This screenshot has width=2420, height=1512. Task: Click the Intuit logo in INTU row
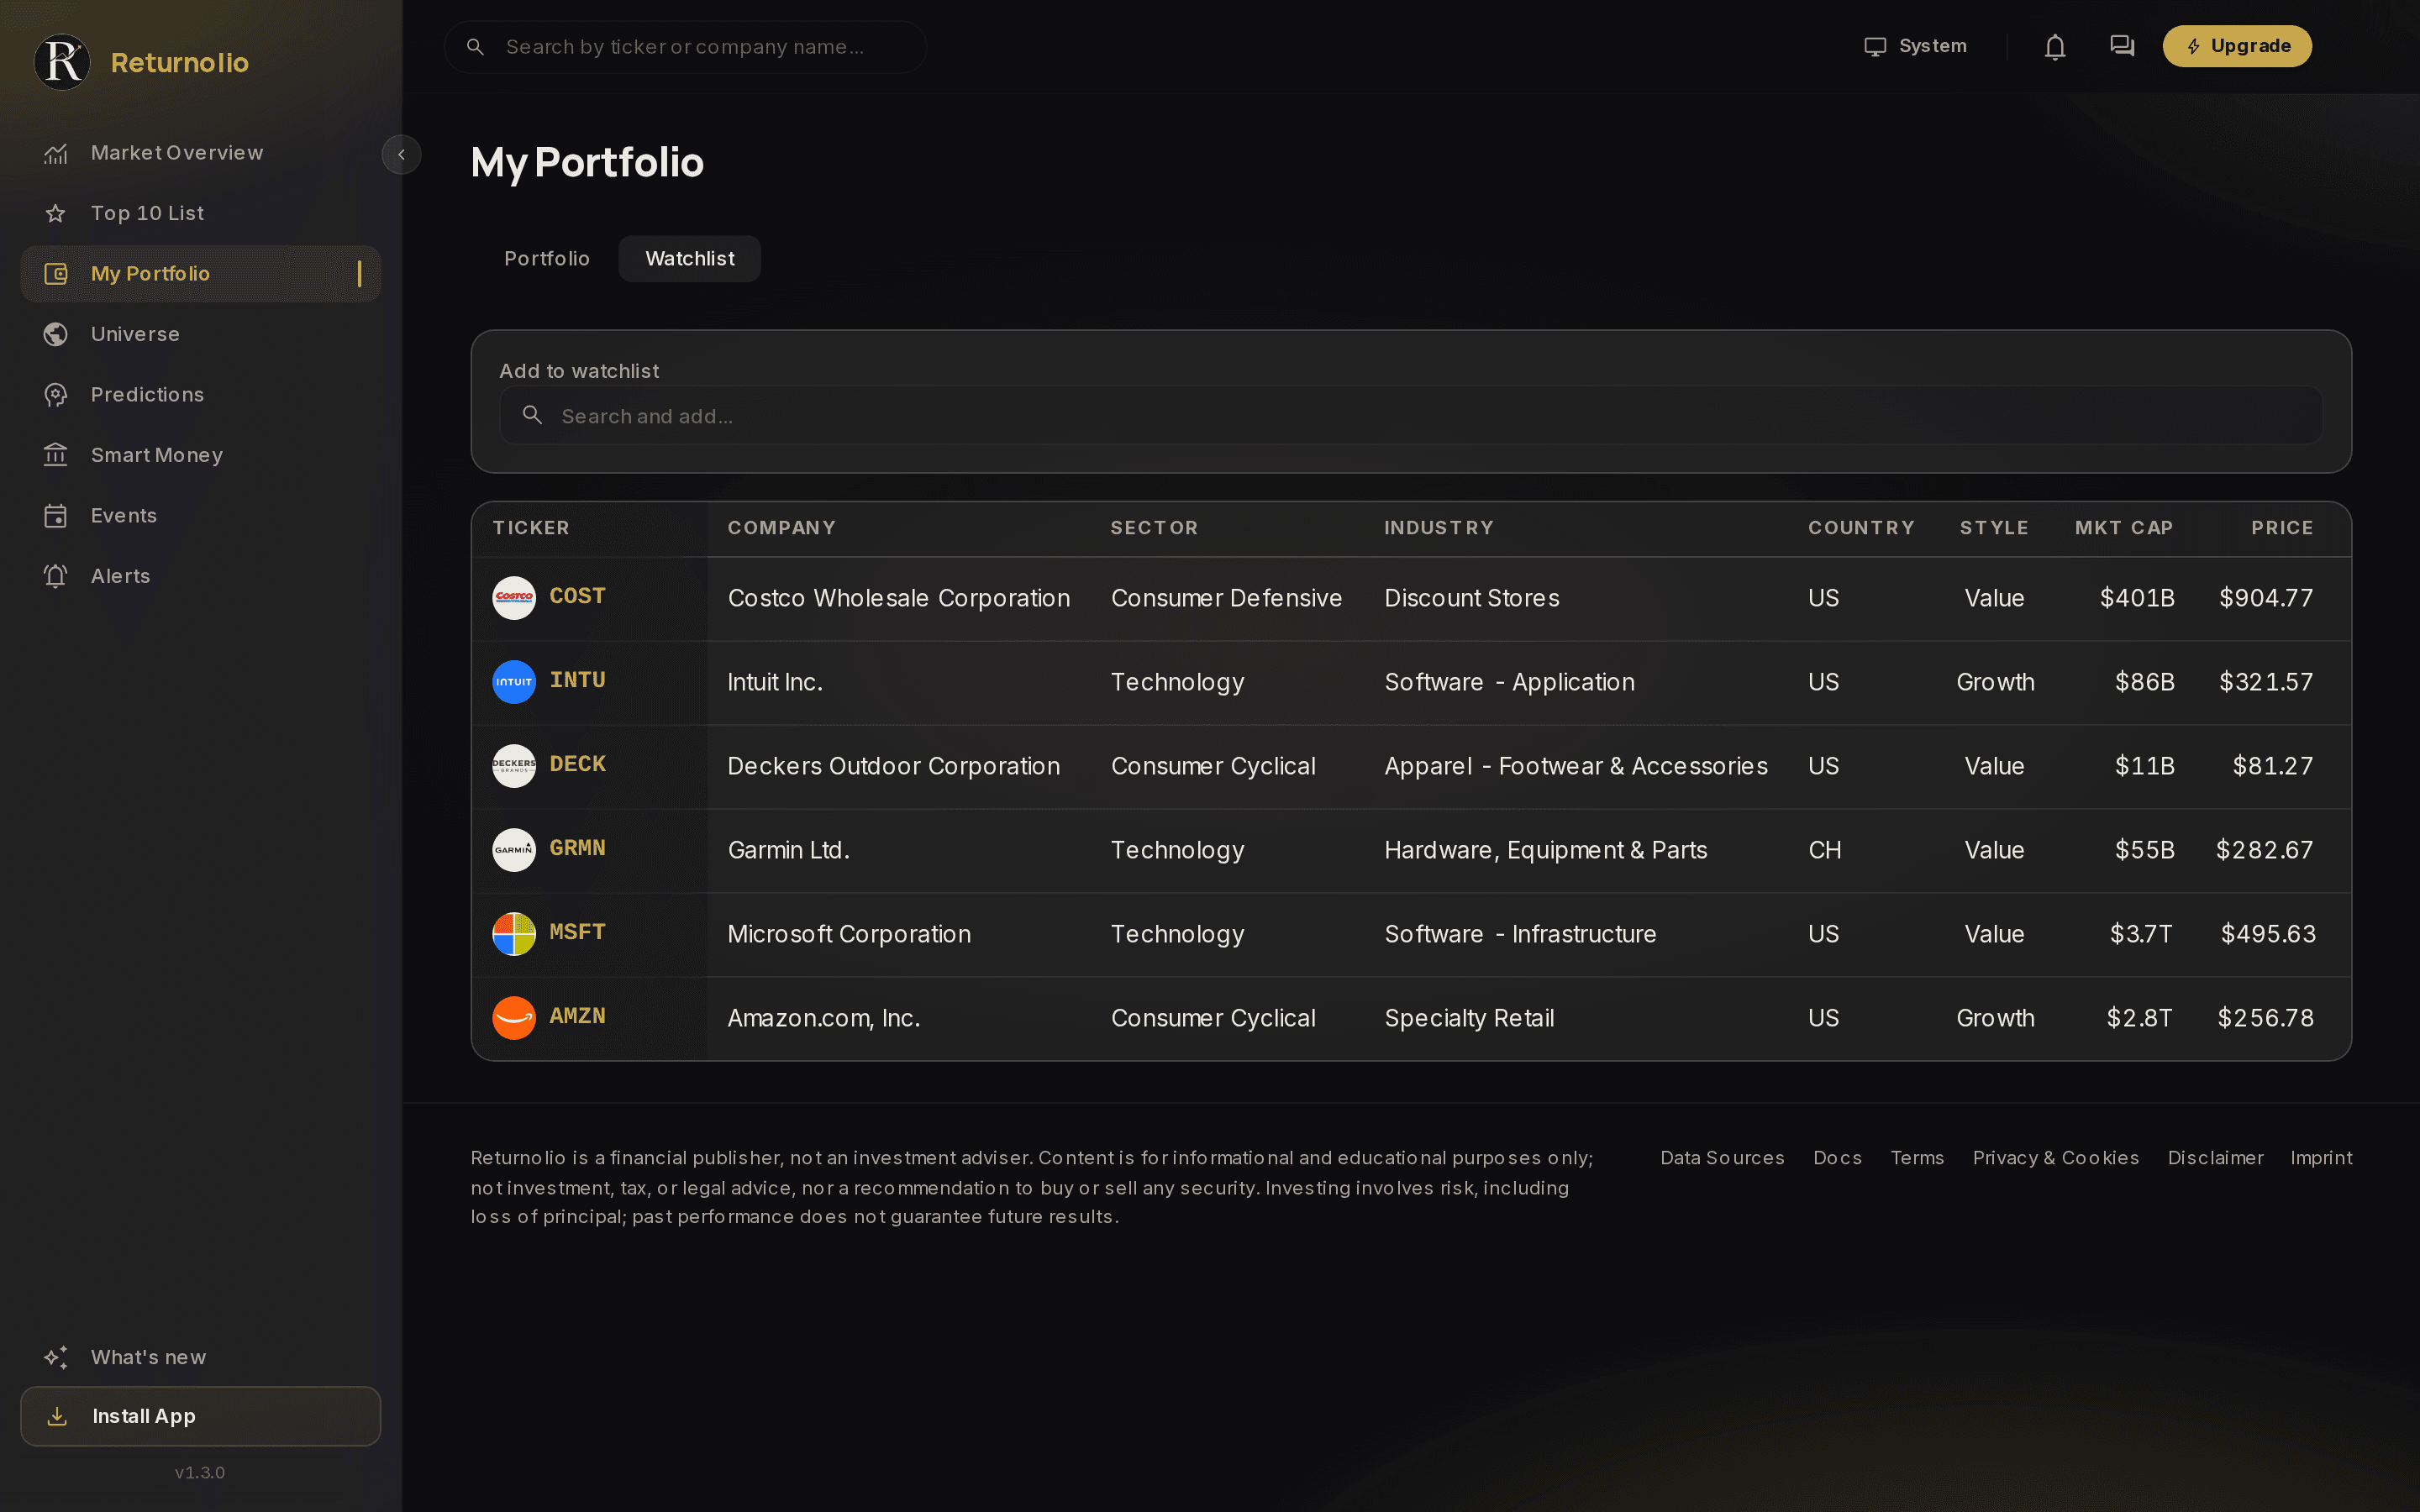(x=514, y=681)
